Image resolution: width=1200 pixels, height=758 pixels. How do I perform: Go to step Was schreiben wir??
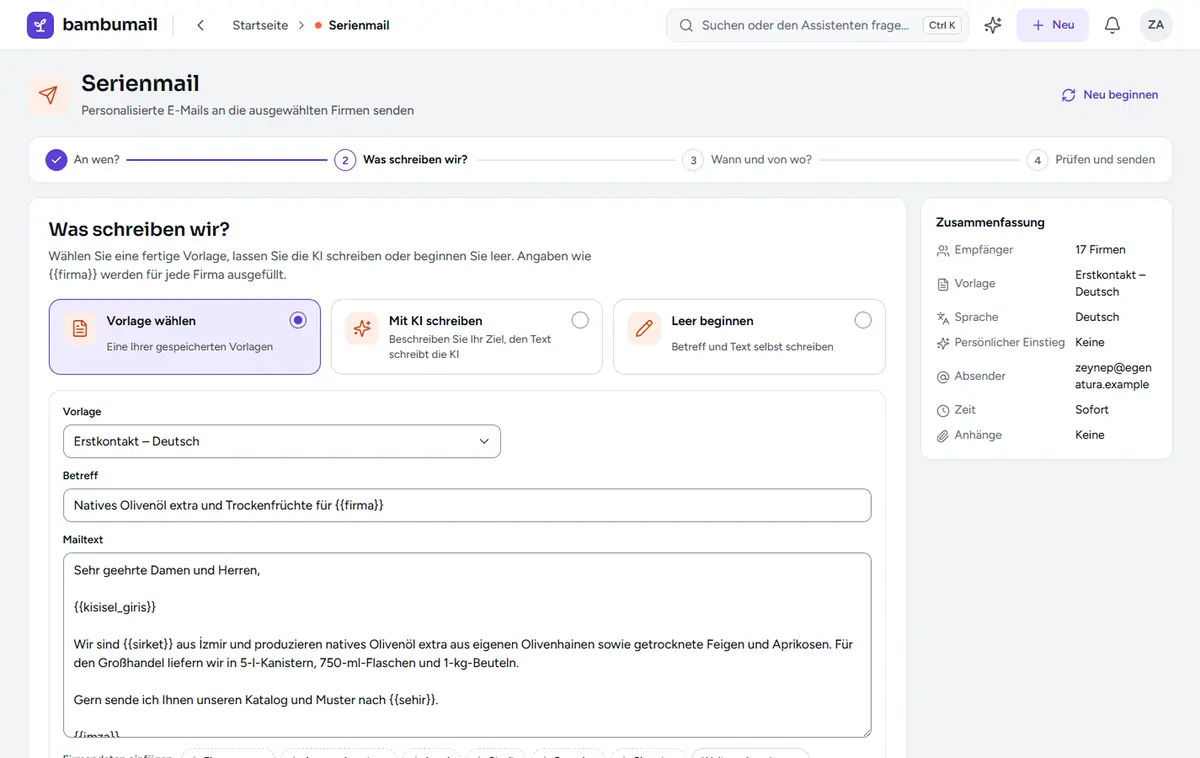(402, 160)
